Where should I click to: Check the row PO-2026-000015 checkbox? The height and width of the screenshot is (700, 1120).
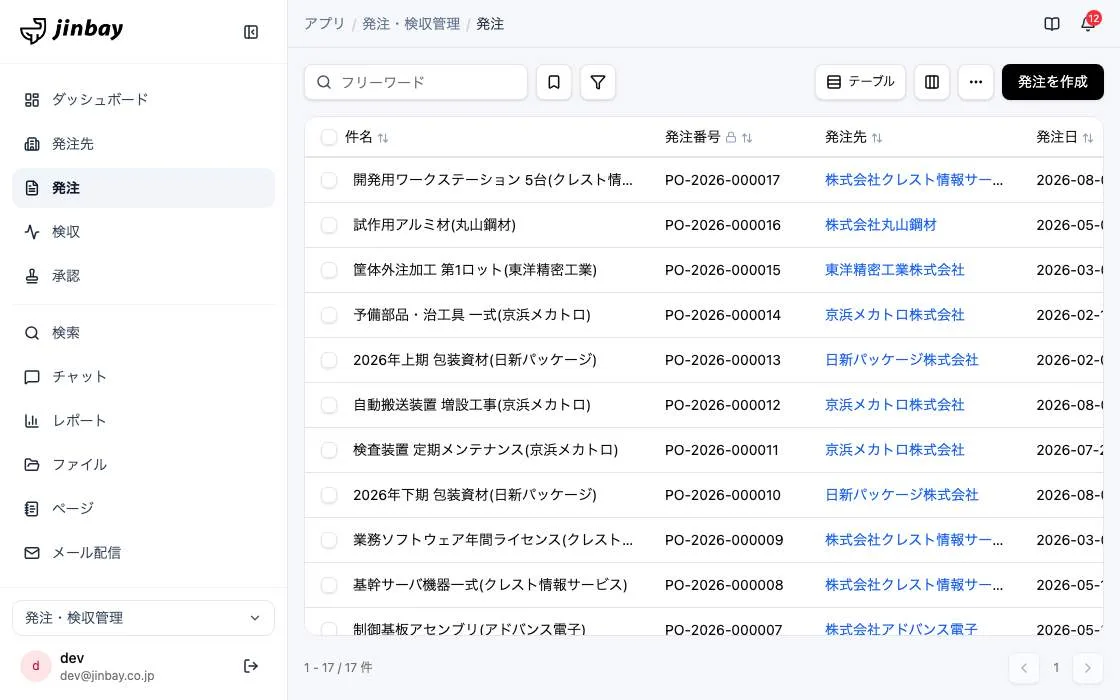coord(329,270)
